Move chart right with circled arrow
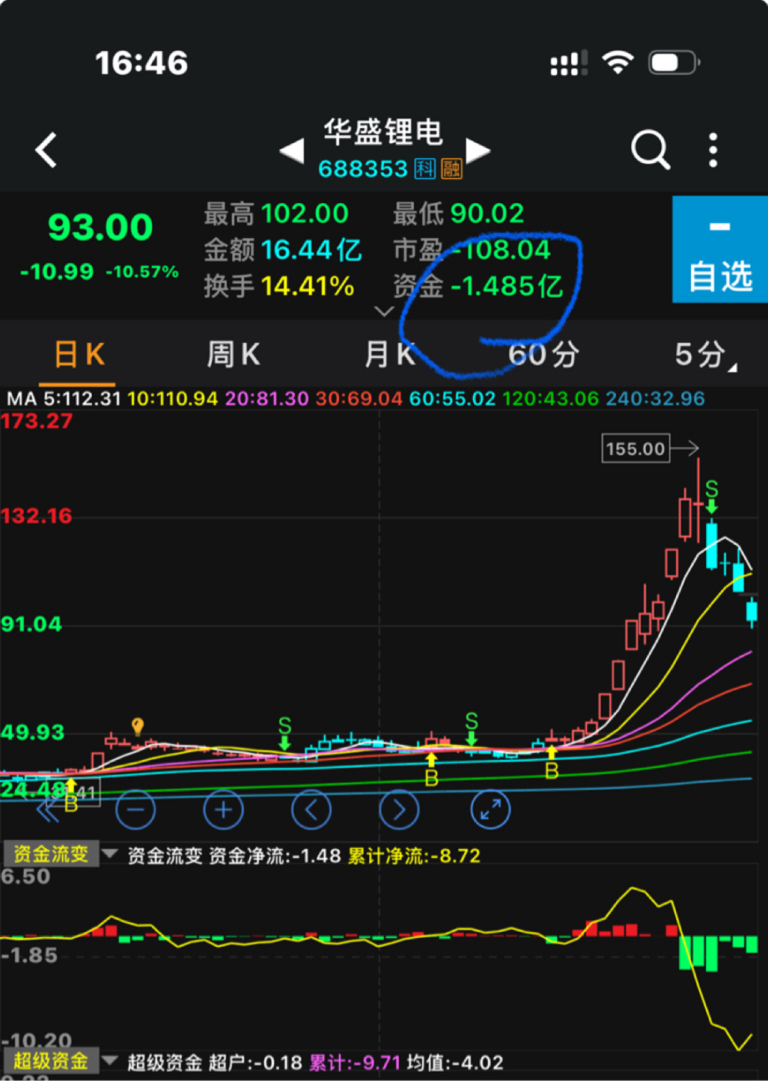Viewport: 768px width, 1081px height. pos(399,809)
